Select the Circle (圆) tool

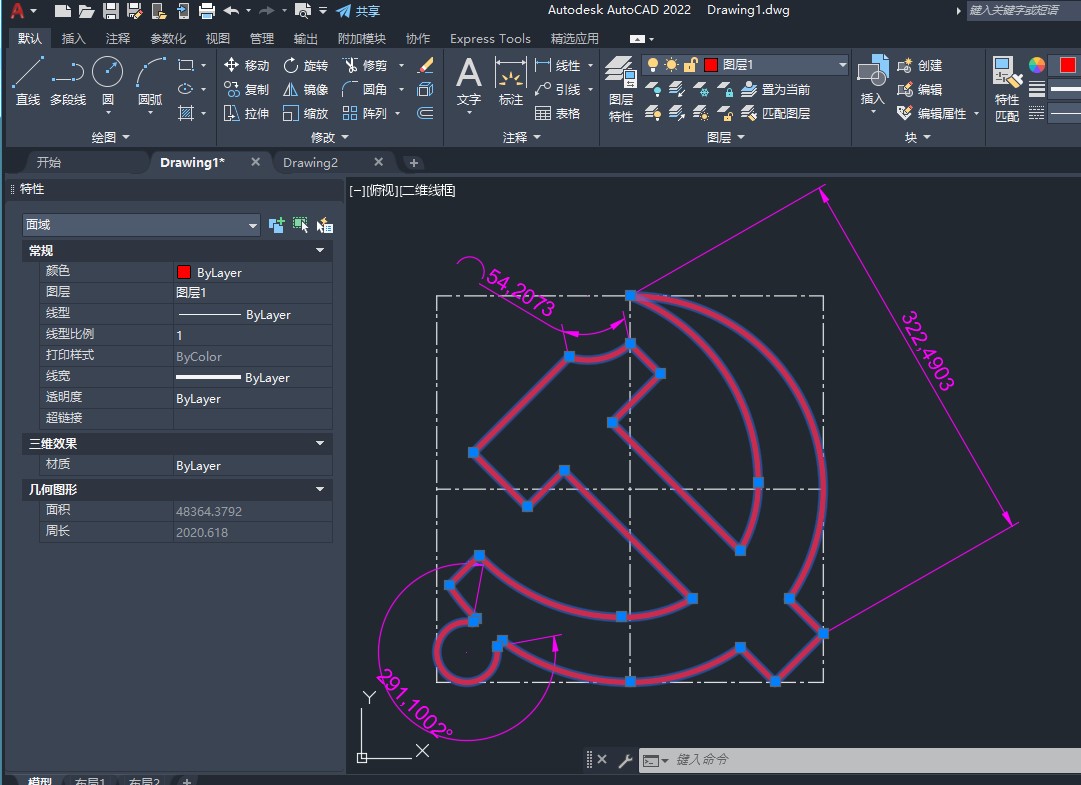pyautogui.click(x=108, y=81)
